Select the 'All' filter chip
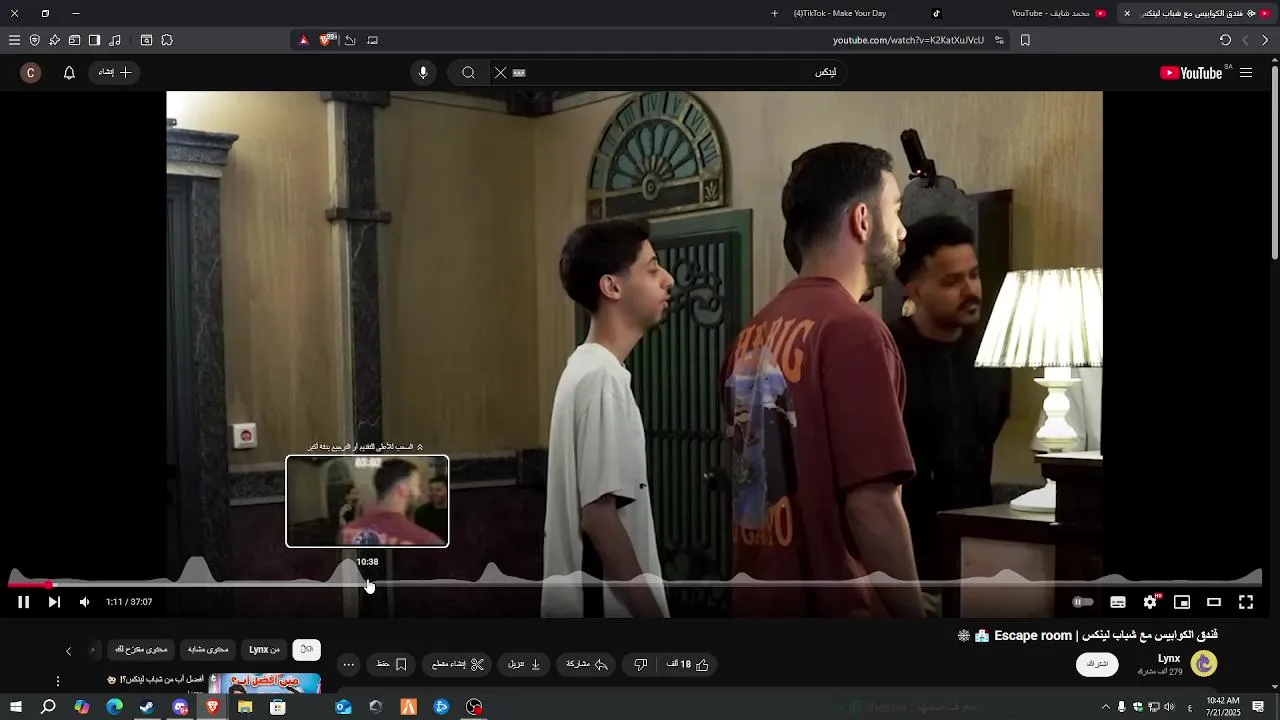The image size is (1280, 720). [x=307, y=649]
